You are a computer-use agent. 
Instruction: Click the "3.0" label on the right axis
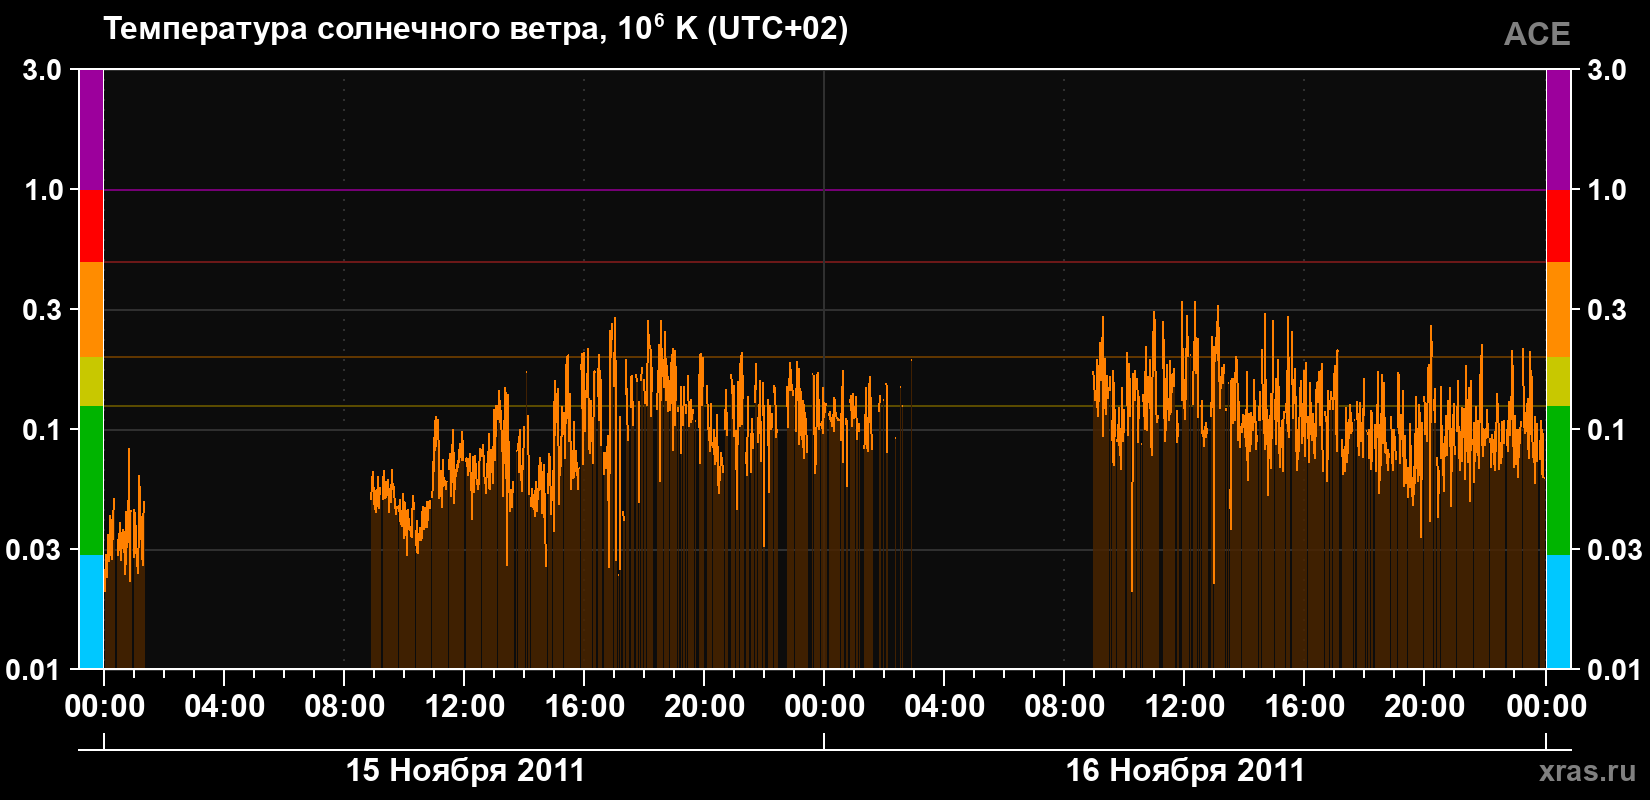click(x=1607, y=70)
